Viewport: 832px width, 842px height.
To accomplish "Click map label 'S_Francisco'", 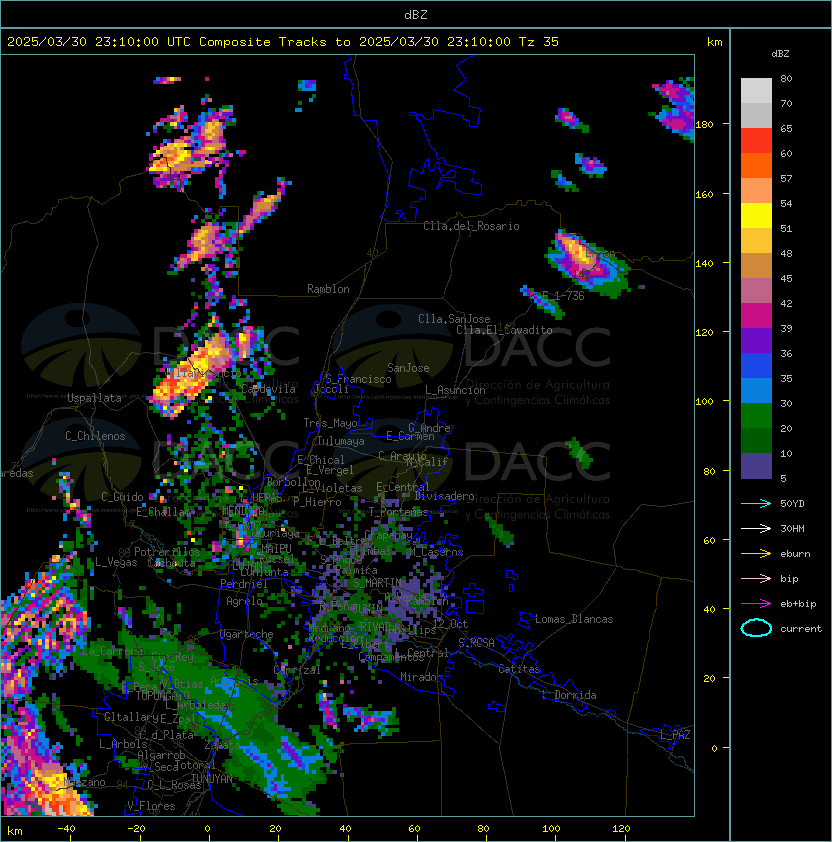I will tap(358, 379).
